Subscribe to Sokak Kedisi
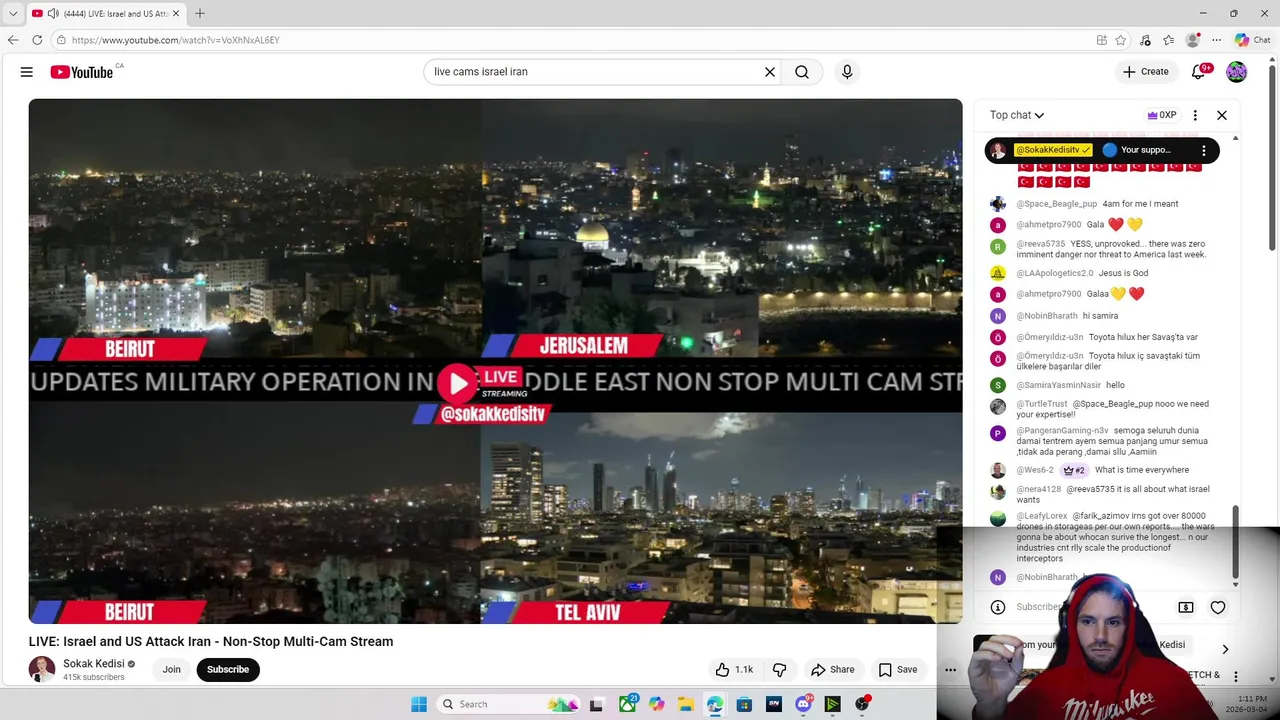1280x720 pixels. coord(228,670)
